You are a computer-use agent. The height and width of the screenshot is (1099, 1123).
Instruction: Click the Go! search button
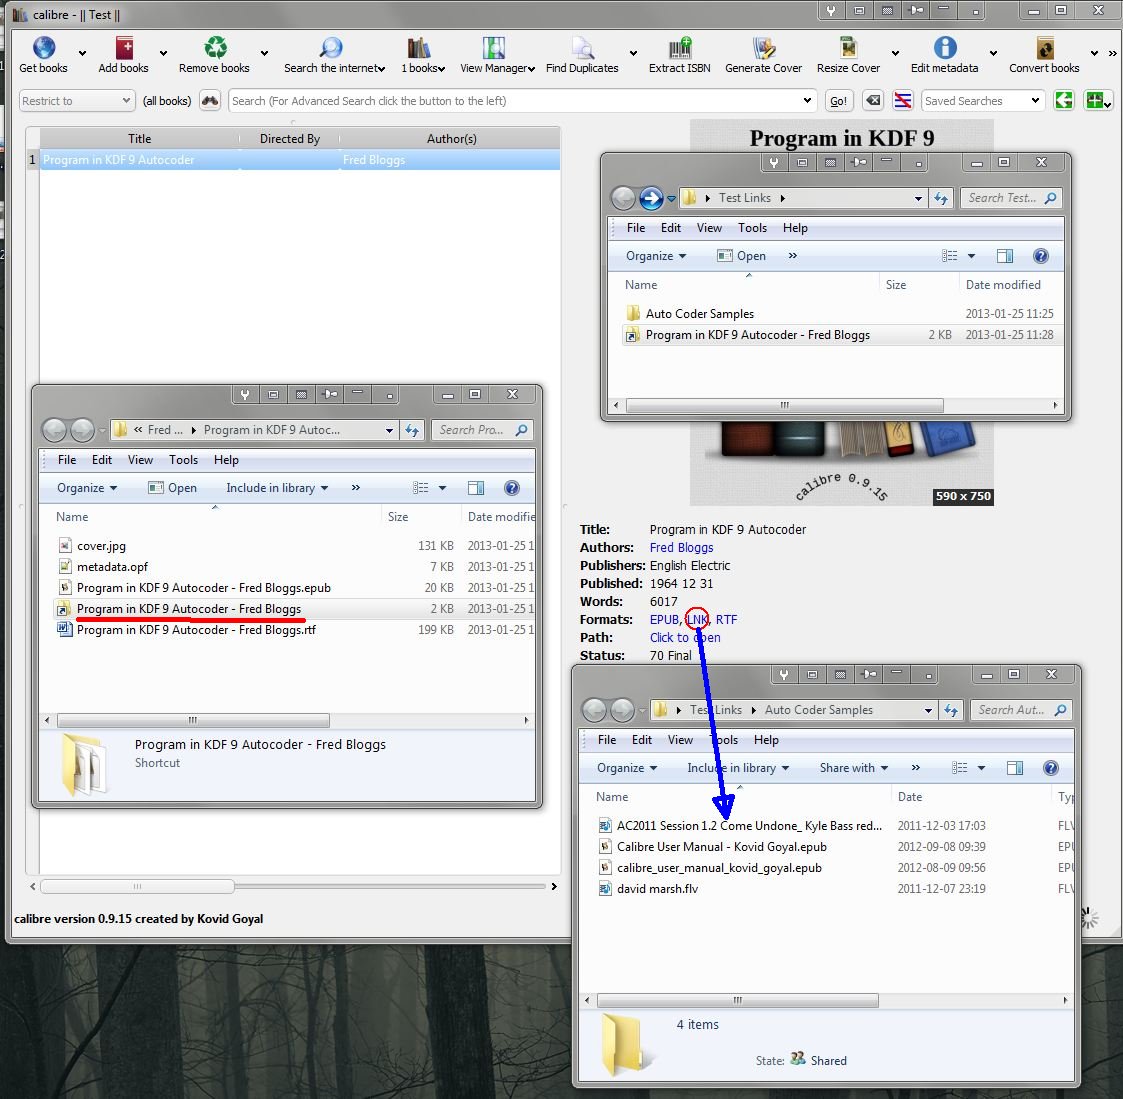click(838, 101)
